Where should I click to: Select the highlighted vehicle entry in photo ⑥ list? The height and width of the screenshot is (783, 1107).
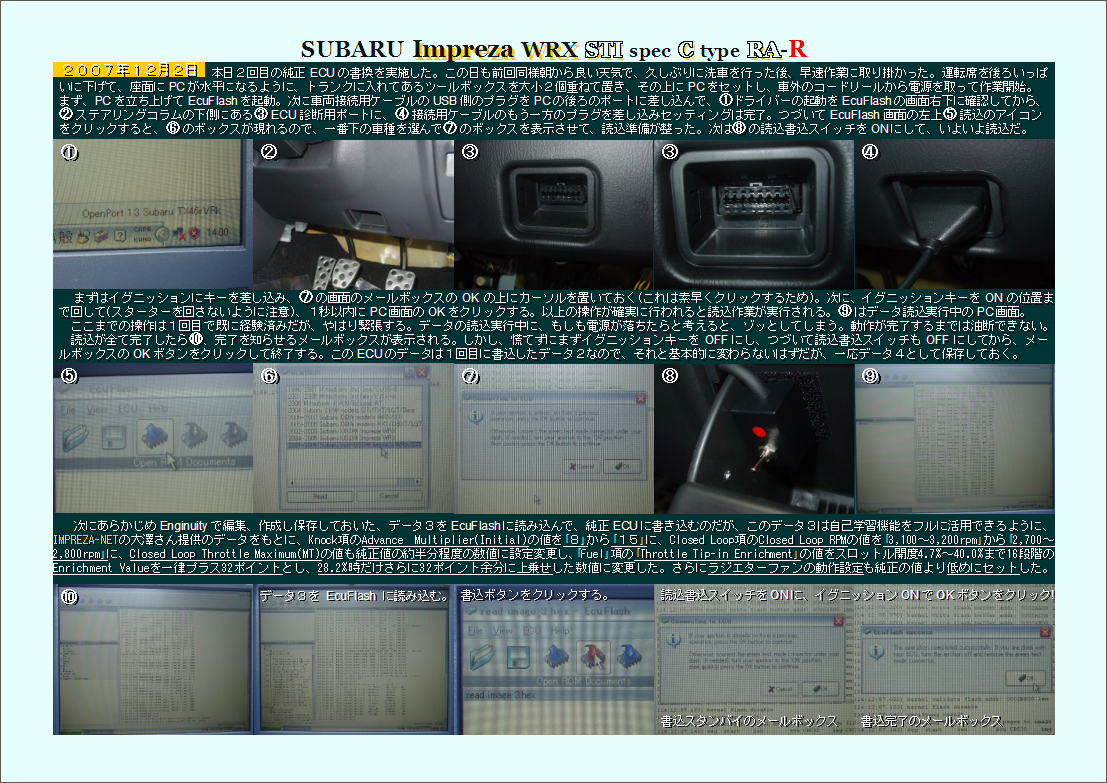coord(352,443)
